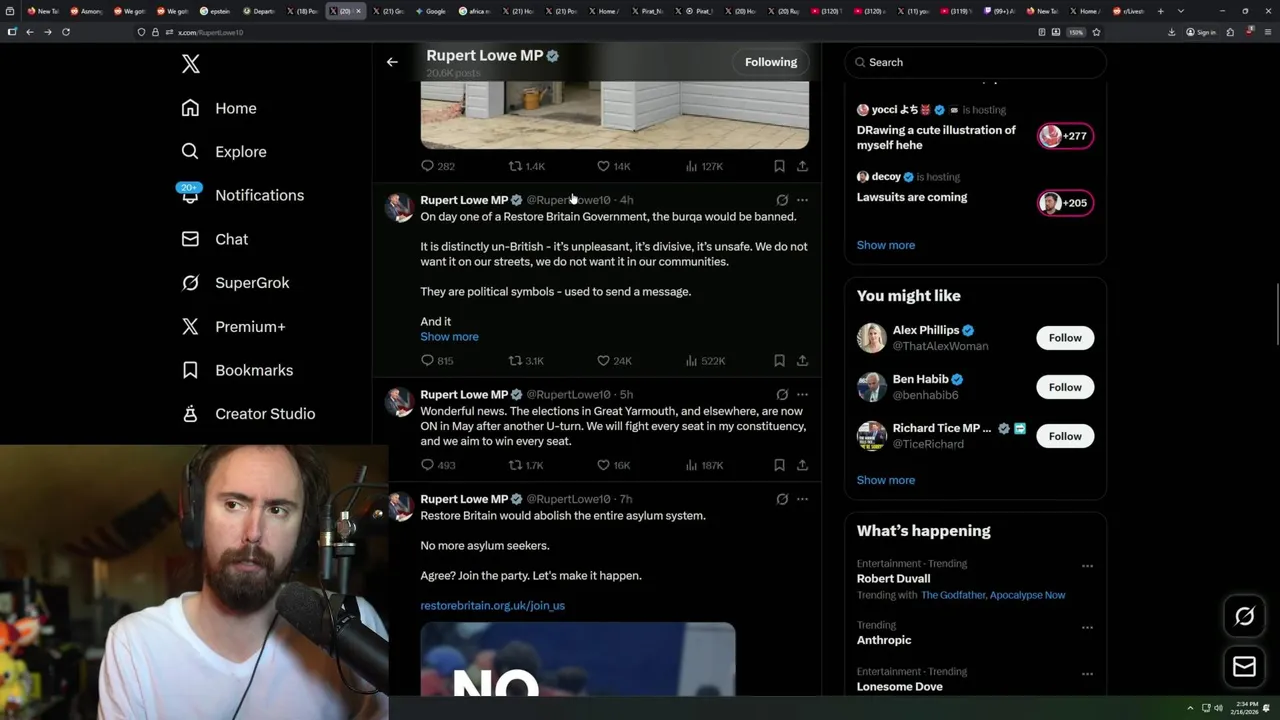Open more options for Anthropic trend
Image resolution: width=1280 pixels, height=720 pixels.
(x=1087, y=628)
